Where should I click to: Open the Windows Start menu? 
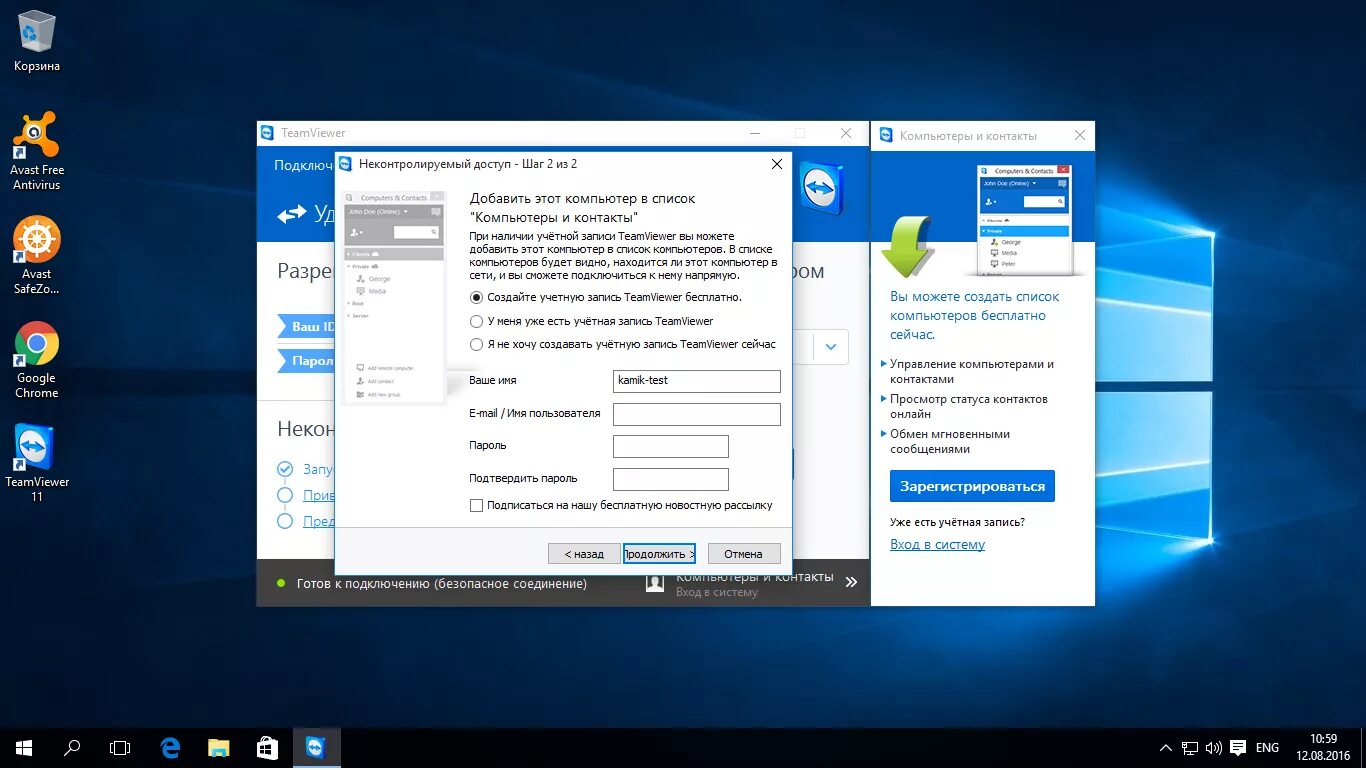[24, 747]
